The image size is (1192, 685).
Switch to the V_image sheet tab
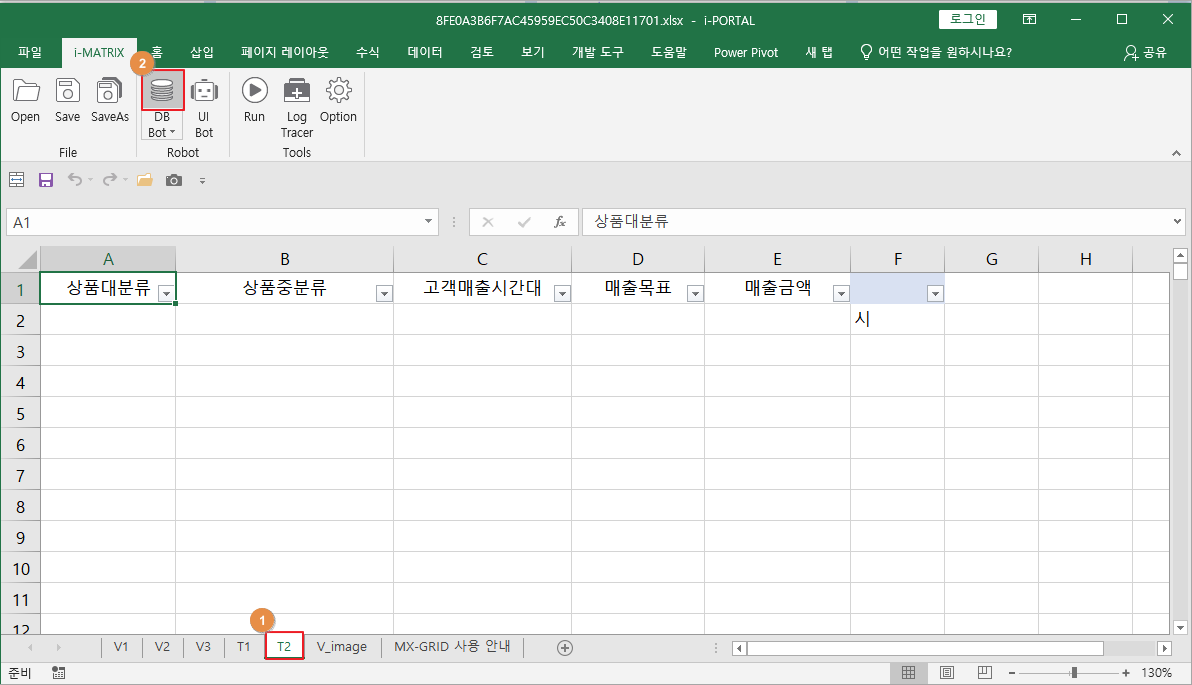pos(342,647)
